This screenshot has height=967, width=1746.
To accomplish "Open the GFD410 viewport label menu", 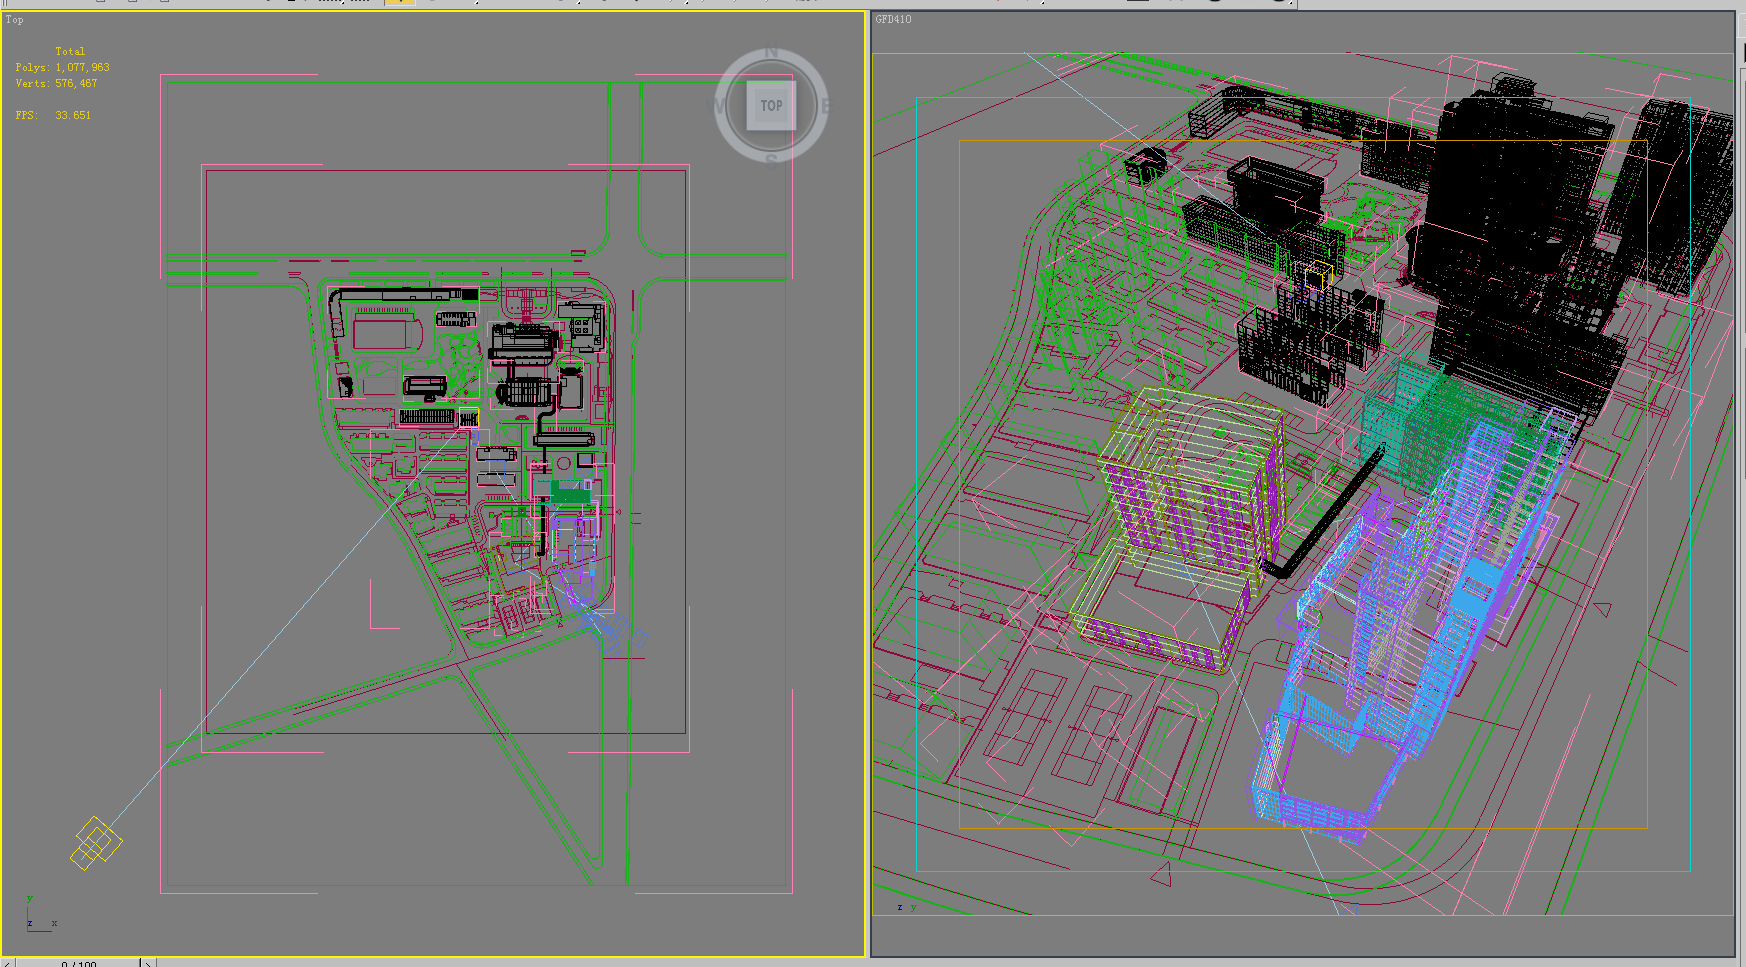I will tap(893, 19).
